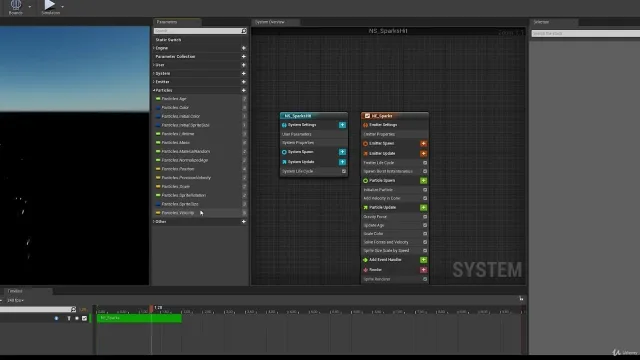Expand the User parameter category
The image size is (640, 360).
pyautogui.click(x=154, y=65)
